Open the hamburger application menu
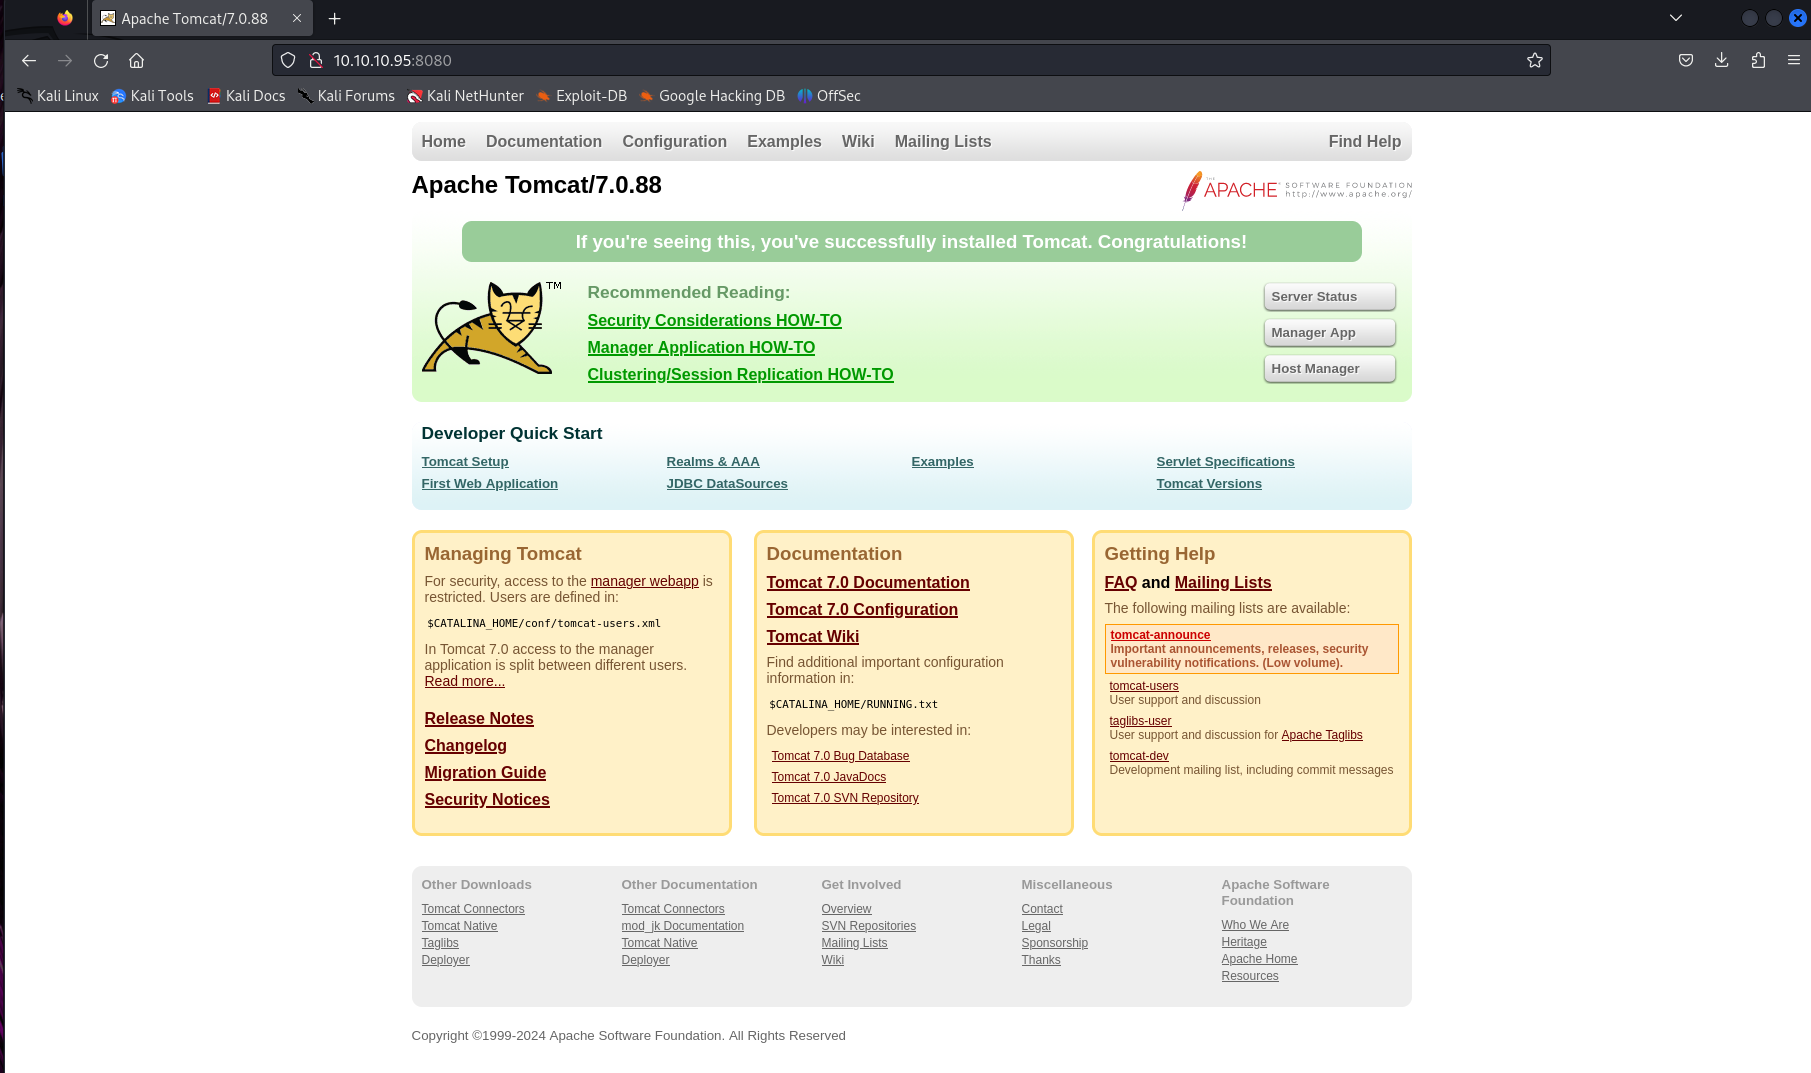 (1793, 61)
